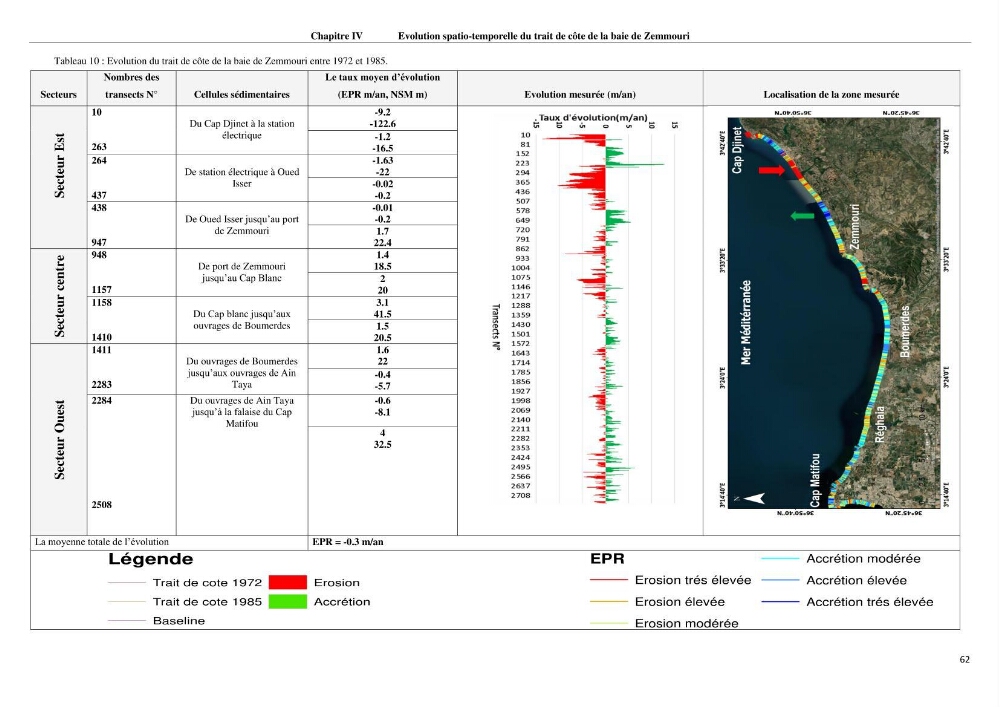The height and width of the screenshot is (707, 1000).
Task: Click 'Du Cap Djinet à la station électrique' cell
Action: [242, 129]
